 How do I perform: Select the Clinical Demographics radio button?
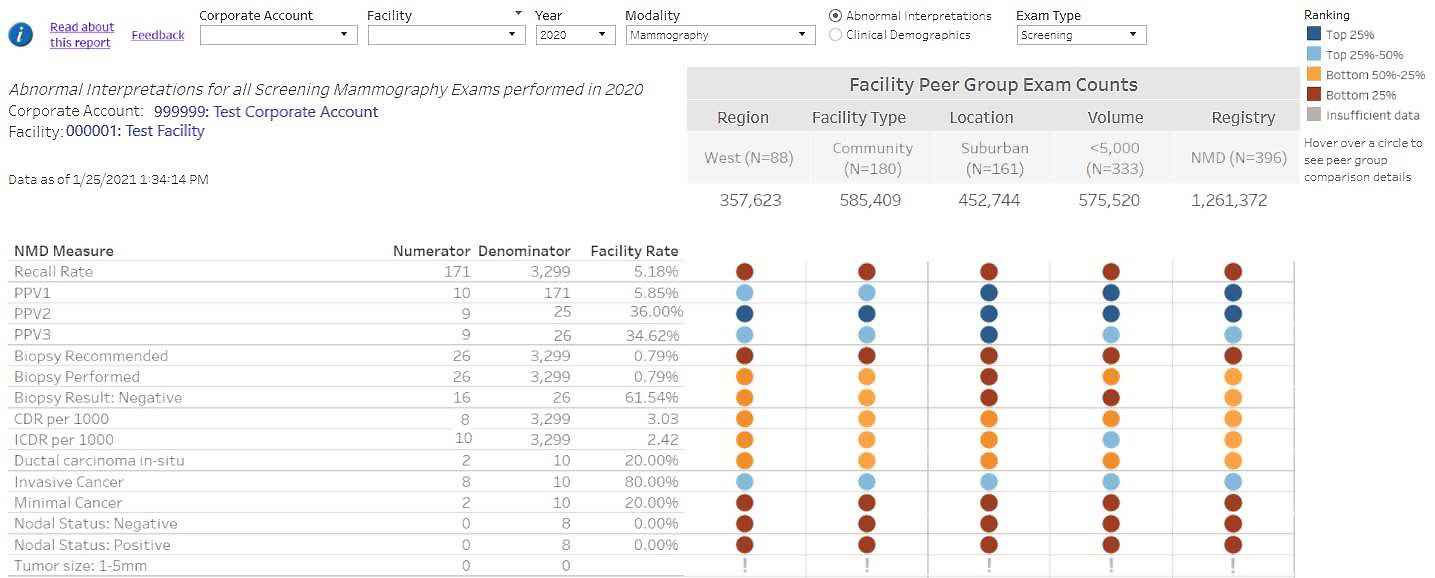pos(836,35)
